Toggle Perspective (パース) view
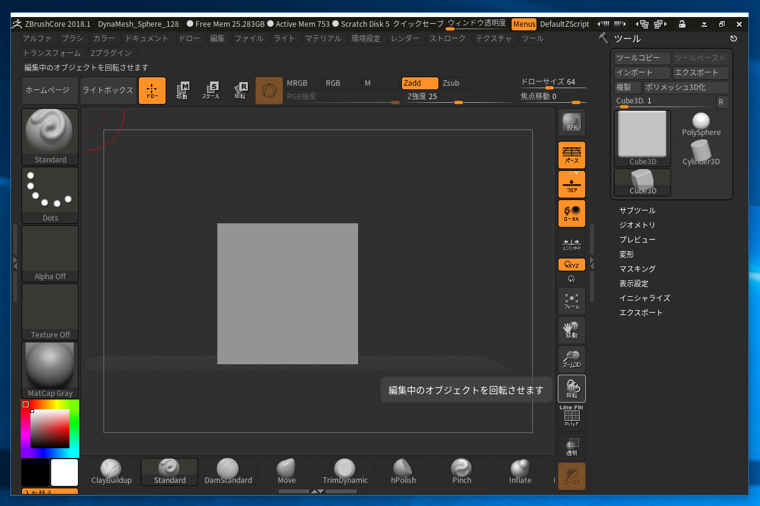Image resolution: width=760 pixels, height=506 pixels. click(572, 155)
